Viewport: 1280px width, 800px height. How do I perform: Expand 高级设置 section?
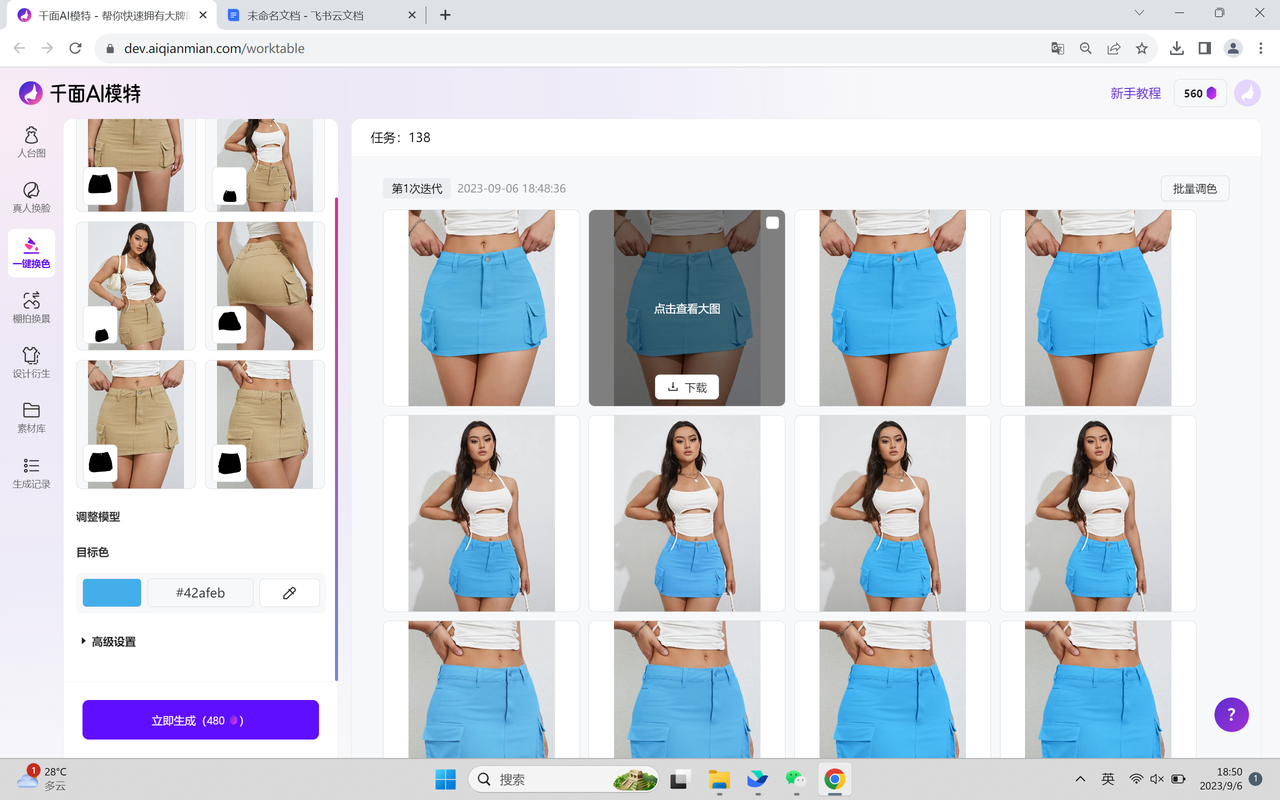tap(108, 642)
